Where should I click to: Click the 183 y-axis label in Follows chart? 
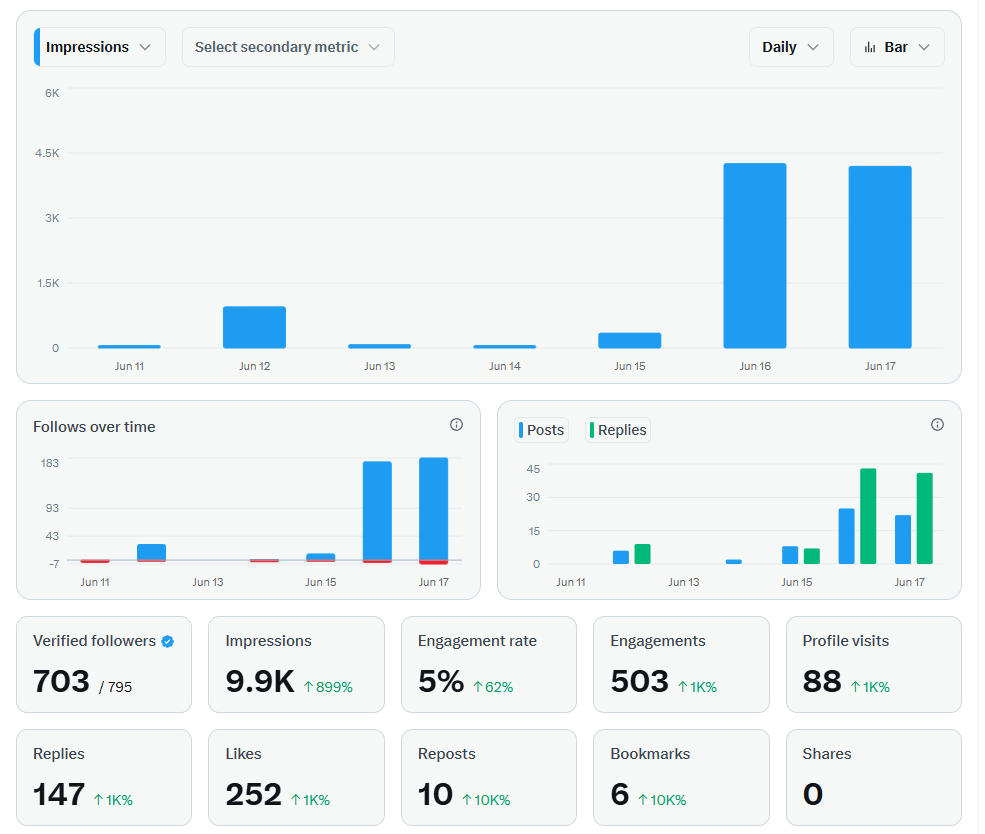click(50, 463)
